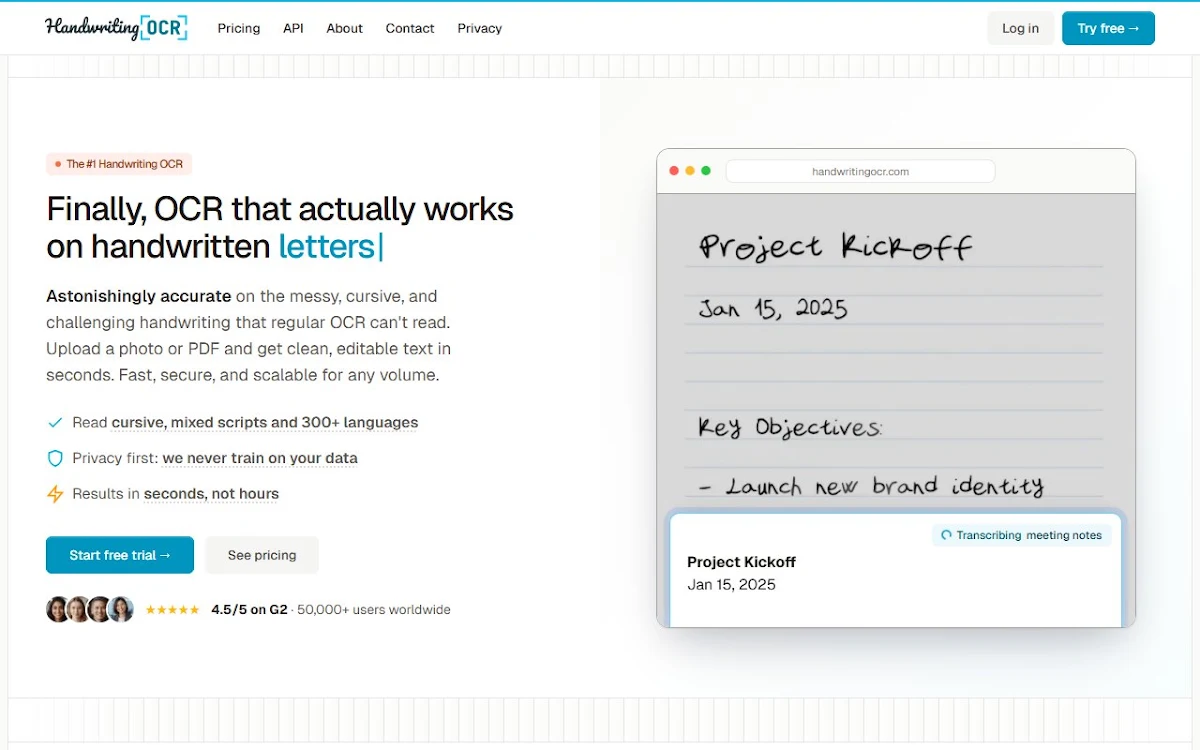Click the 'Astonishingly accurate' bold text
The width and height of the screenshot is (1200, 750).
pos(139,296)
